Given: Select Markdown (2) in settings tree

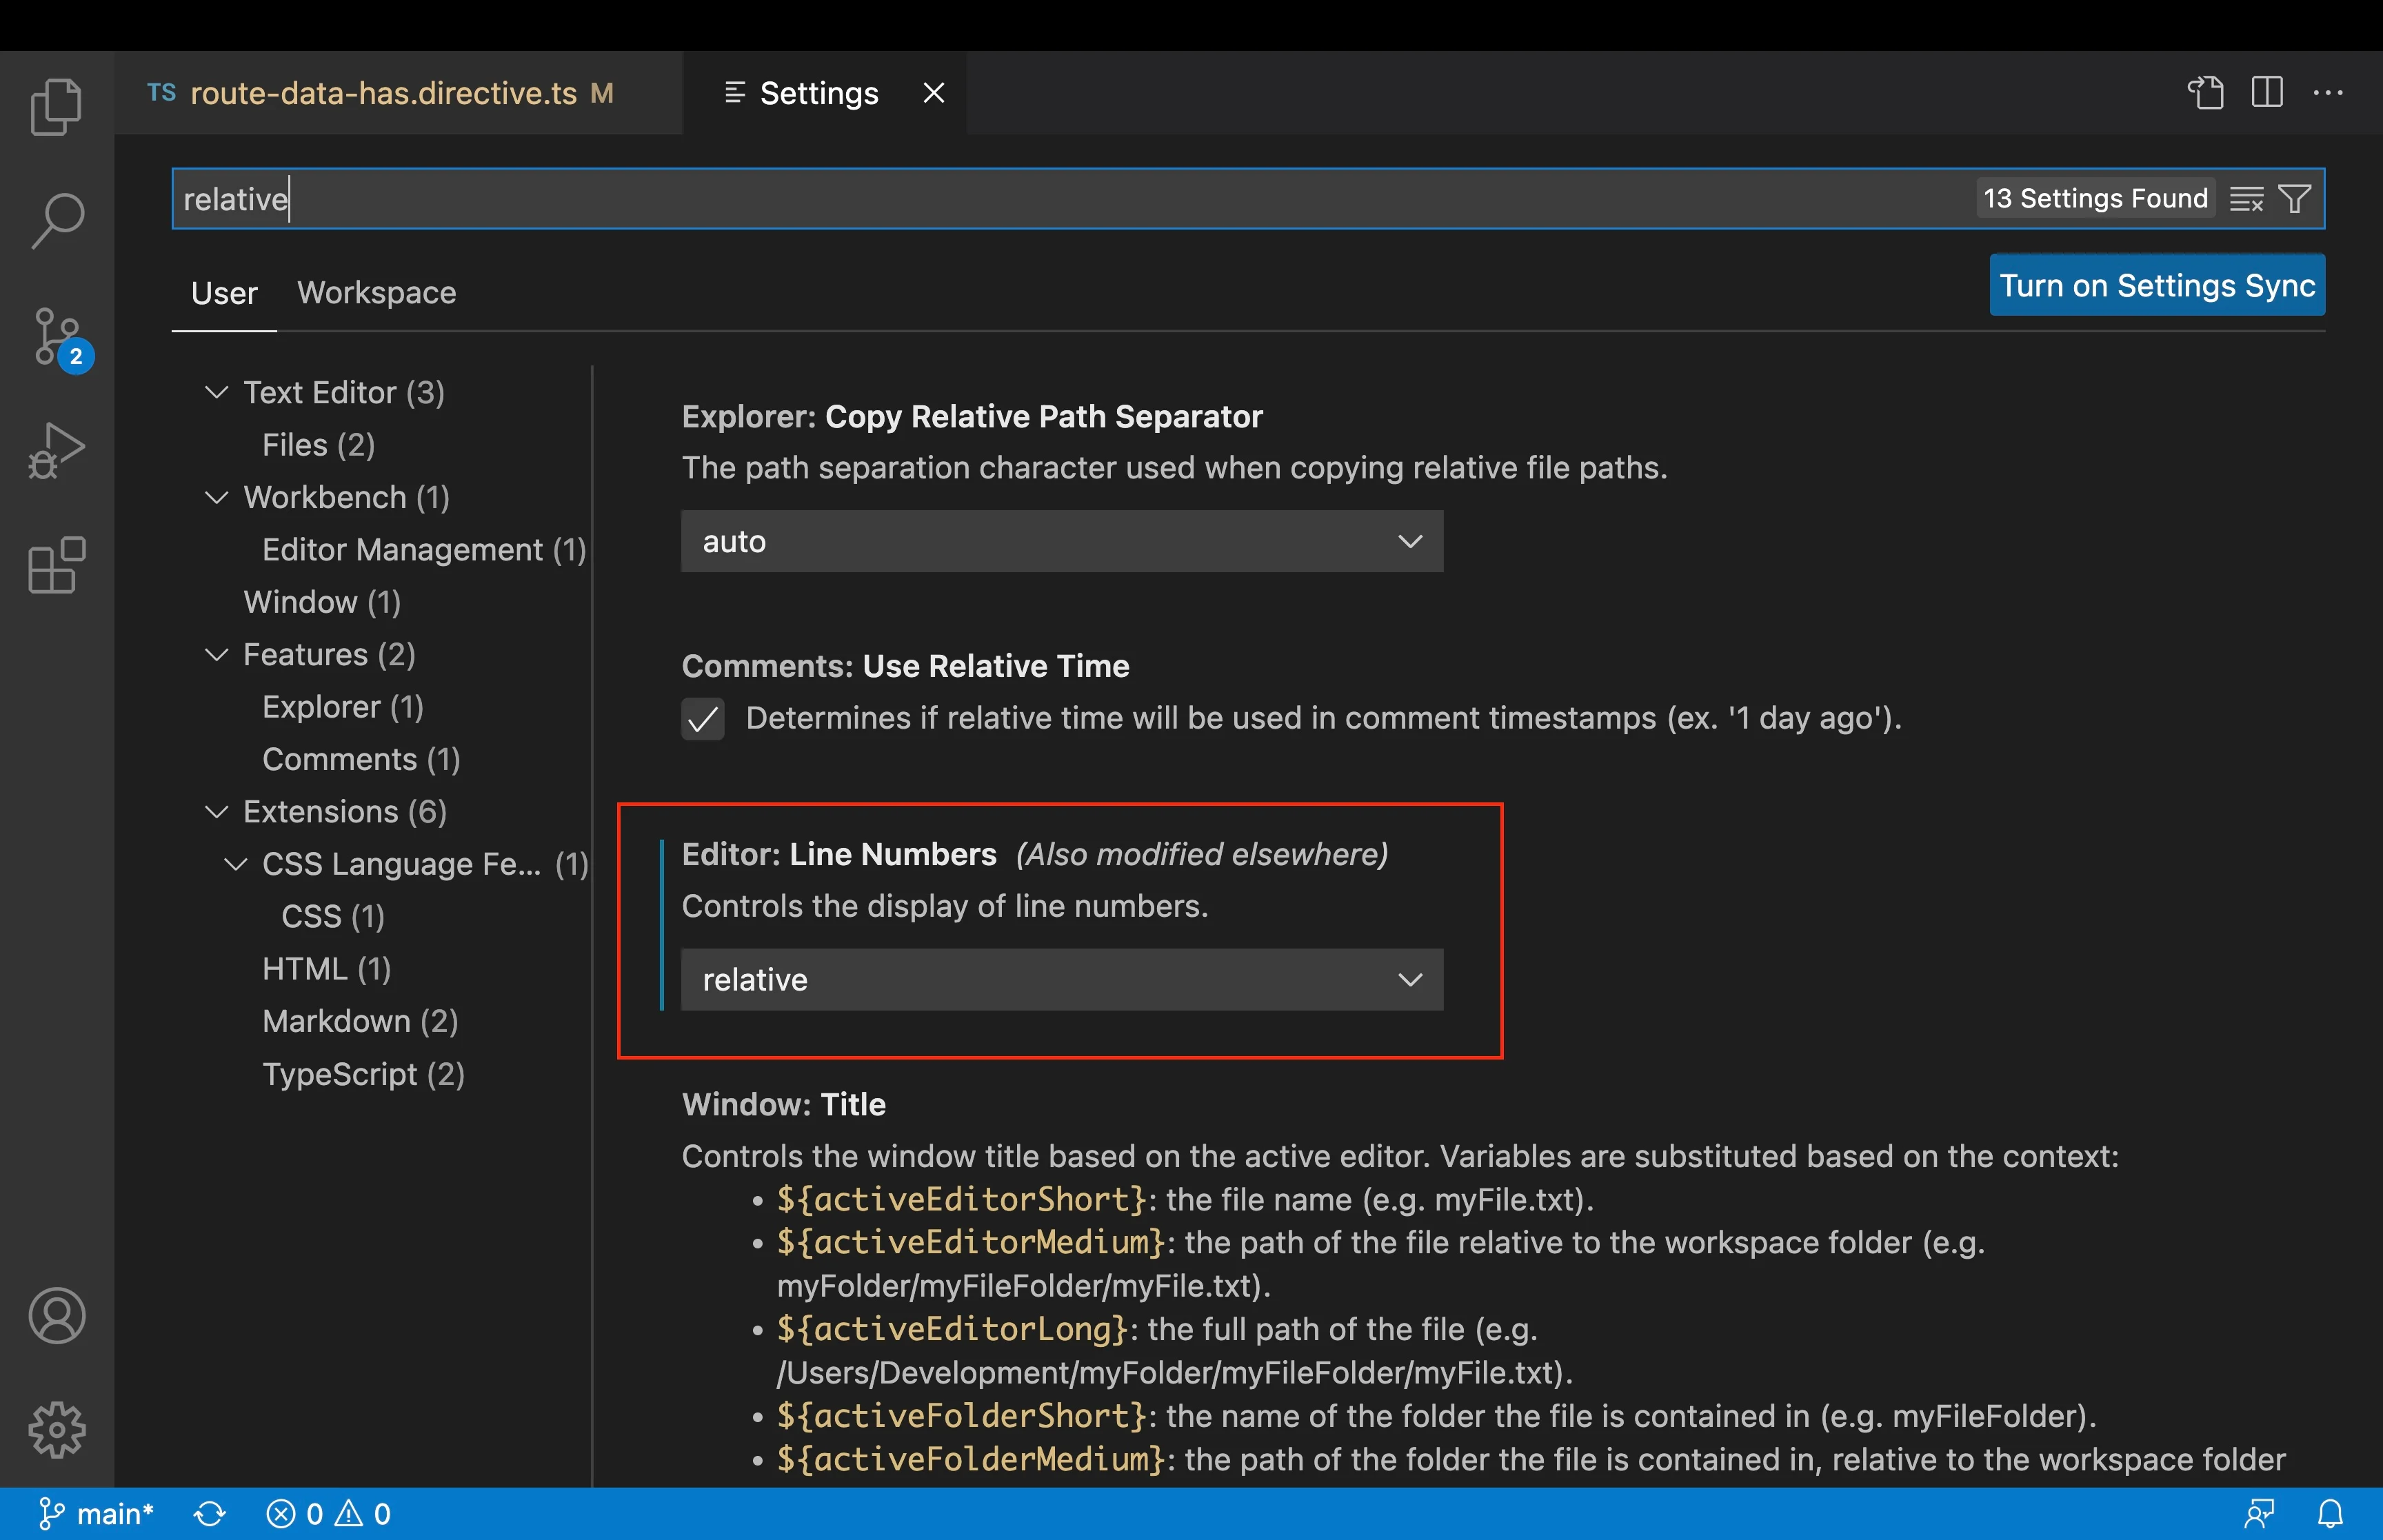Looking at the screenshot, I should click(360, 1021).
